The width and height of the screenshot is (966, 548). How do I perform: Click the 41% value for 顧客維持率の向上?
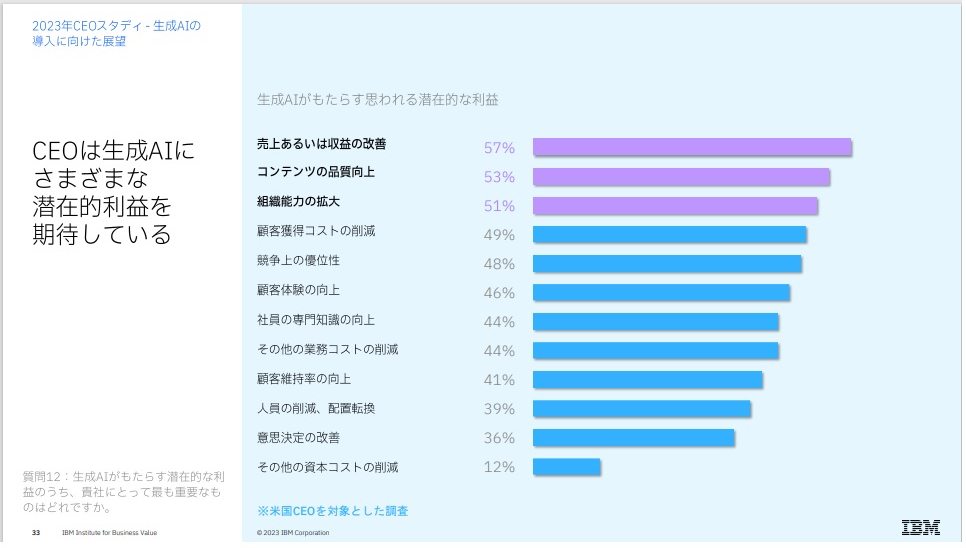499,380
